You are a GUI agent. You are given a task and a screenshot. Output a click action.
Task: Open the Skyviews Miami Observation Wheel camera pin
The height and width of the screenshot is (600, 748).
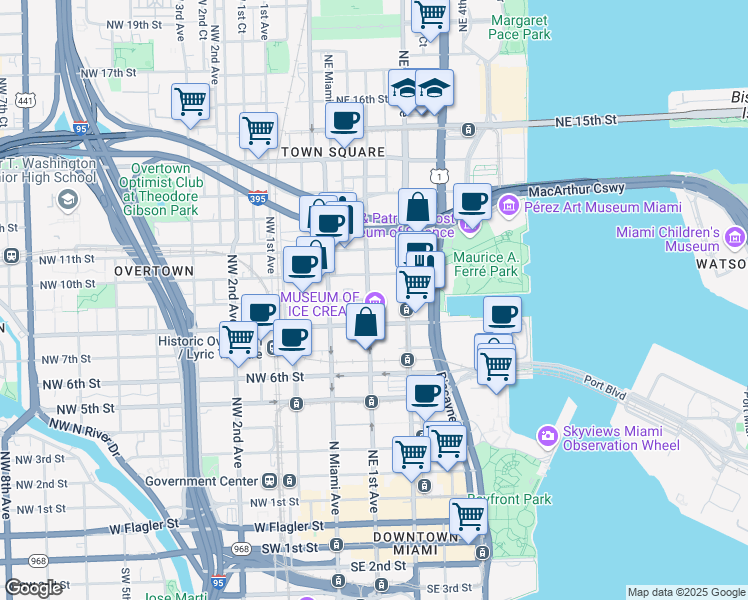pyautogui.click(x=548, y=436)
